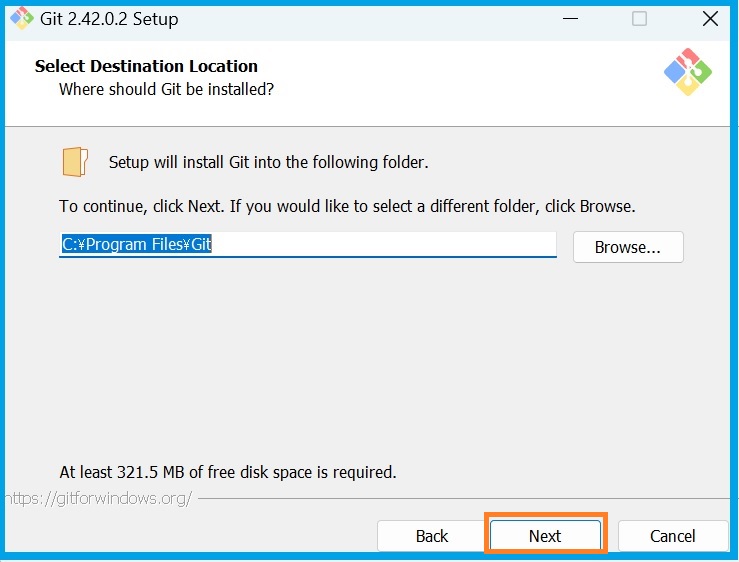Image resolution: width=739 pixels, height=562 pixels.
Task: Close the Git Setup window
Action: (709, 19)
